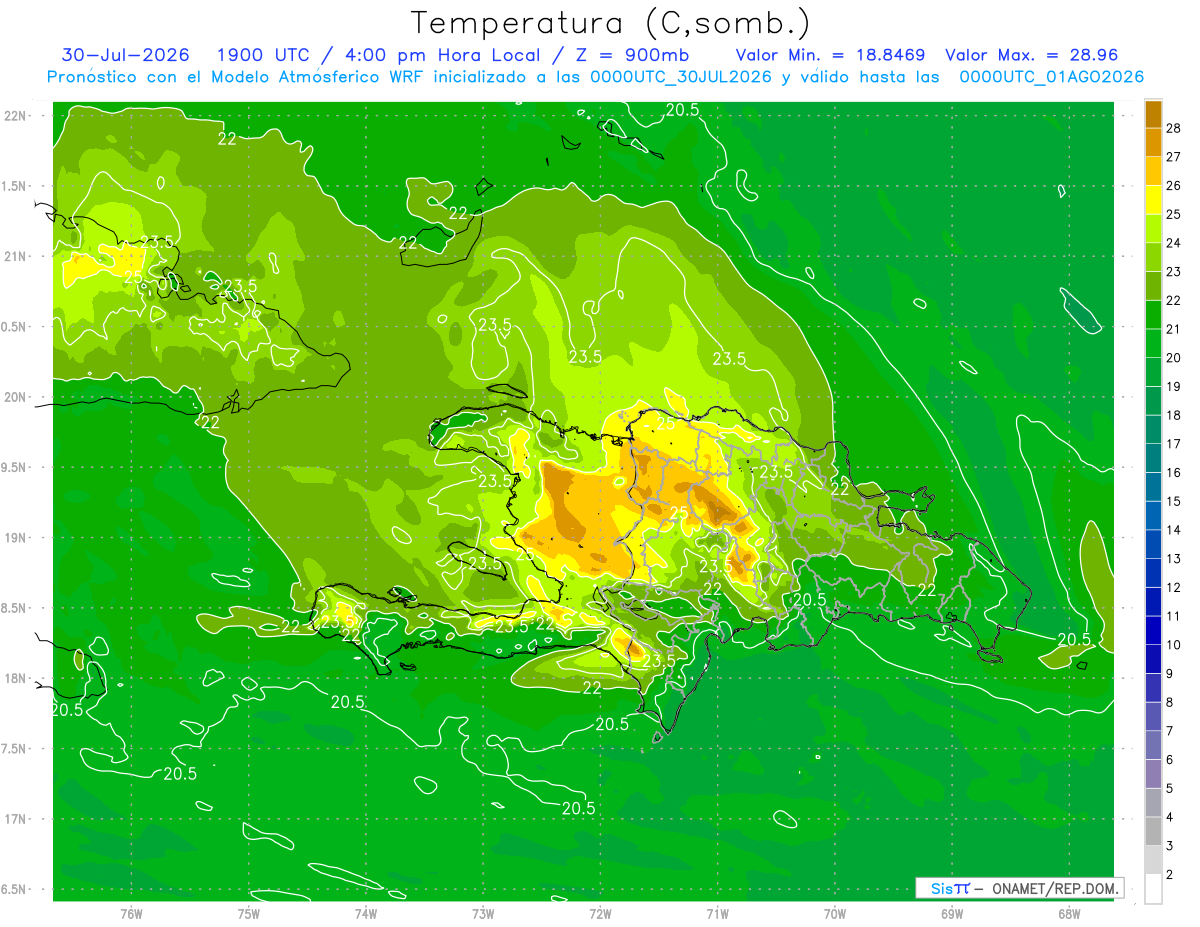Click the blue 'Sis' logo text

point(942,888)
